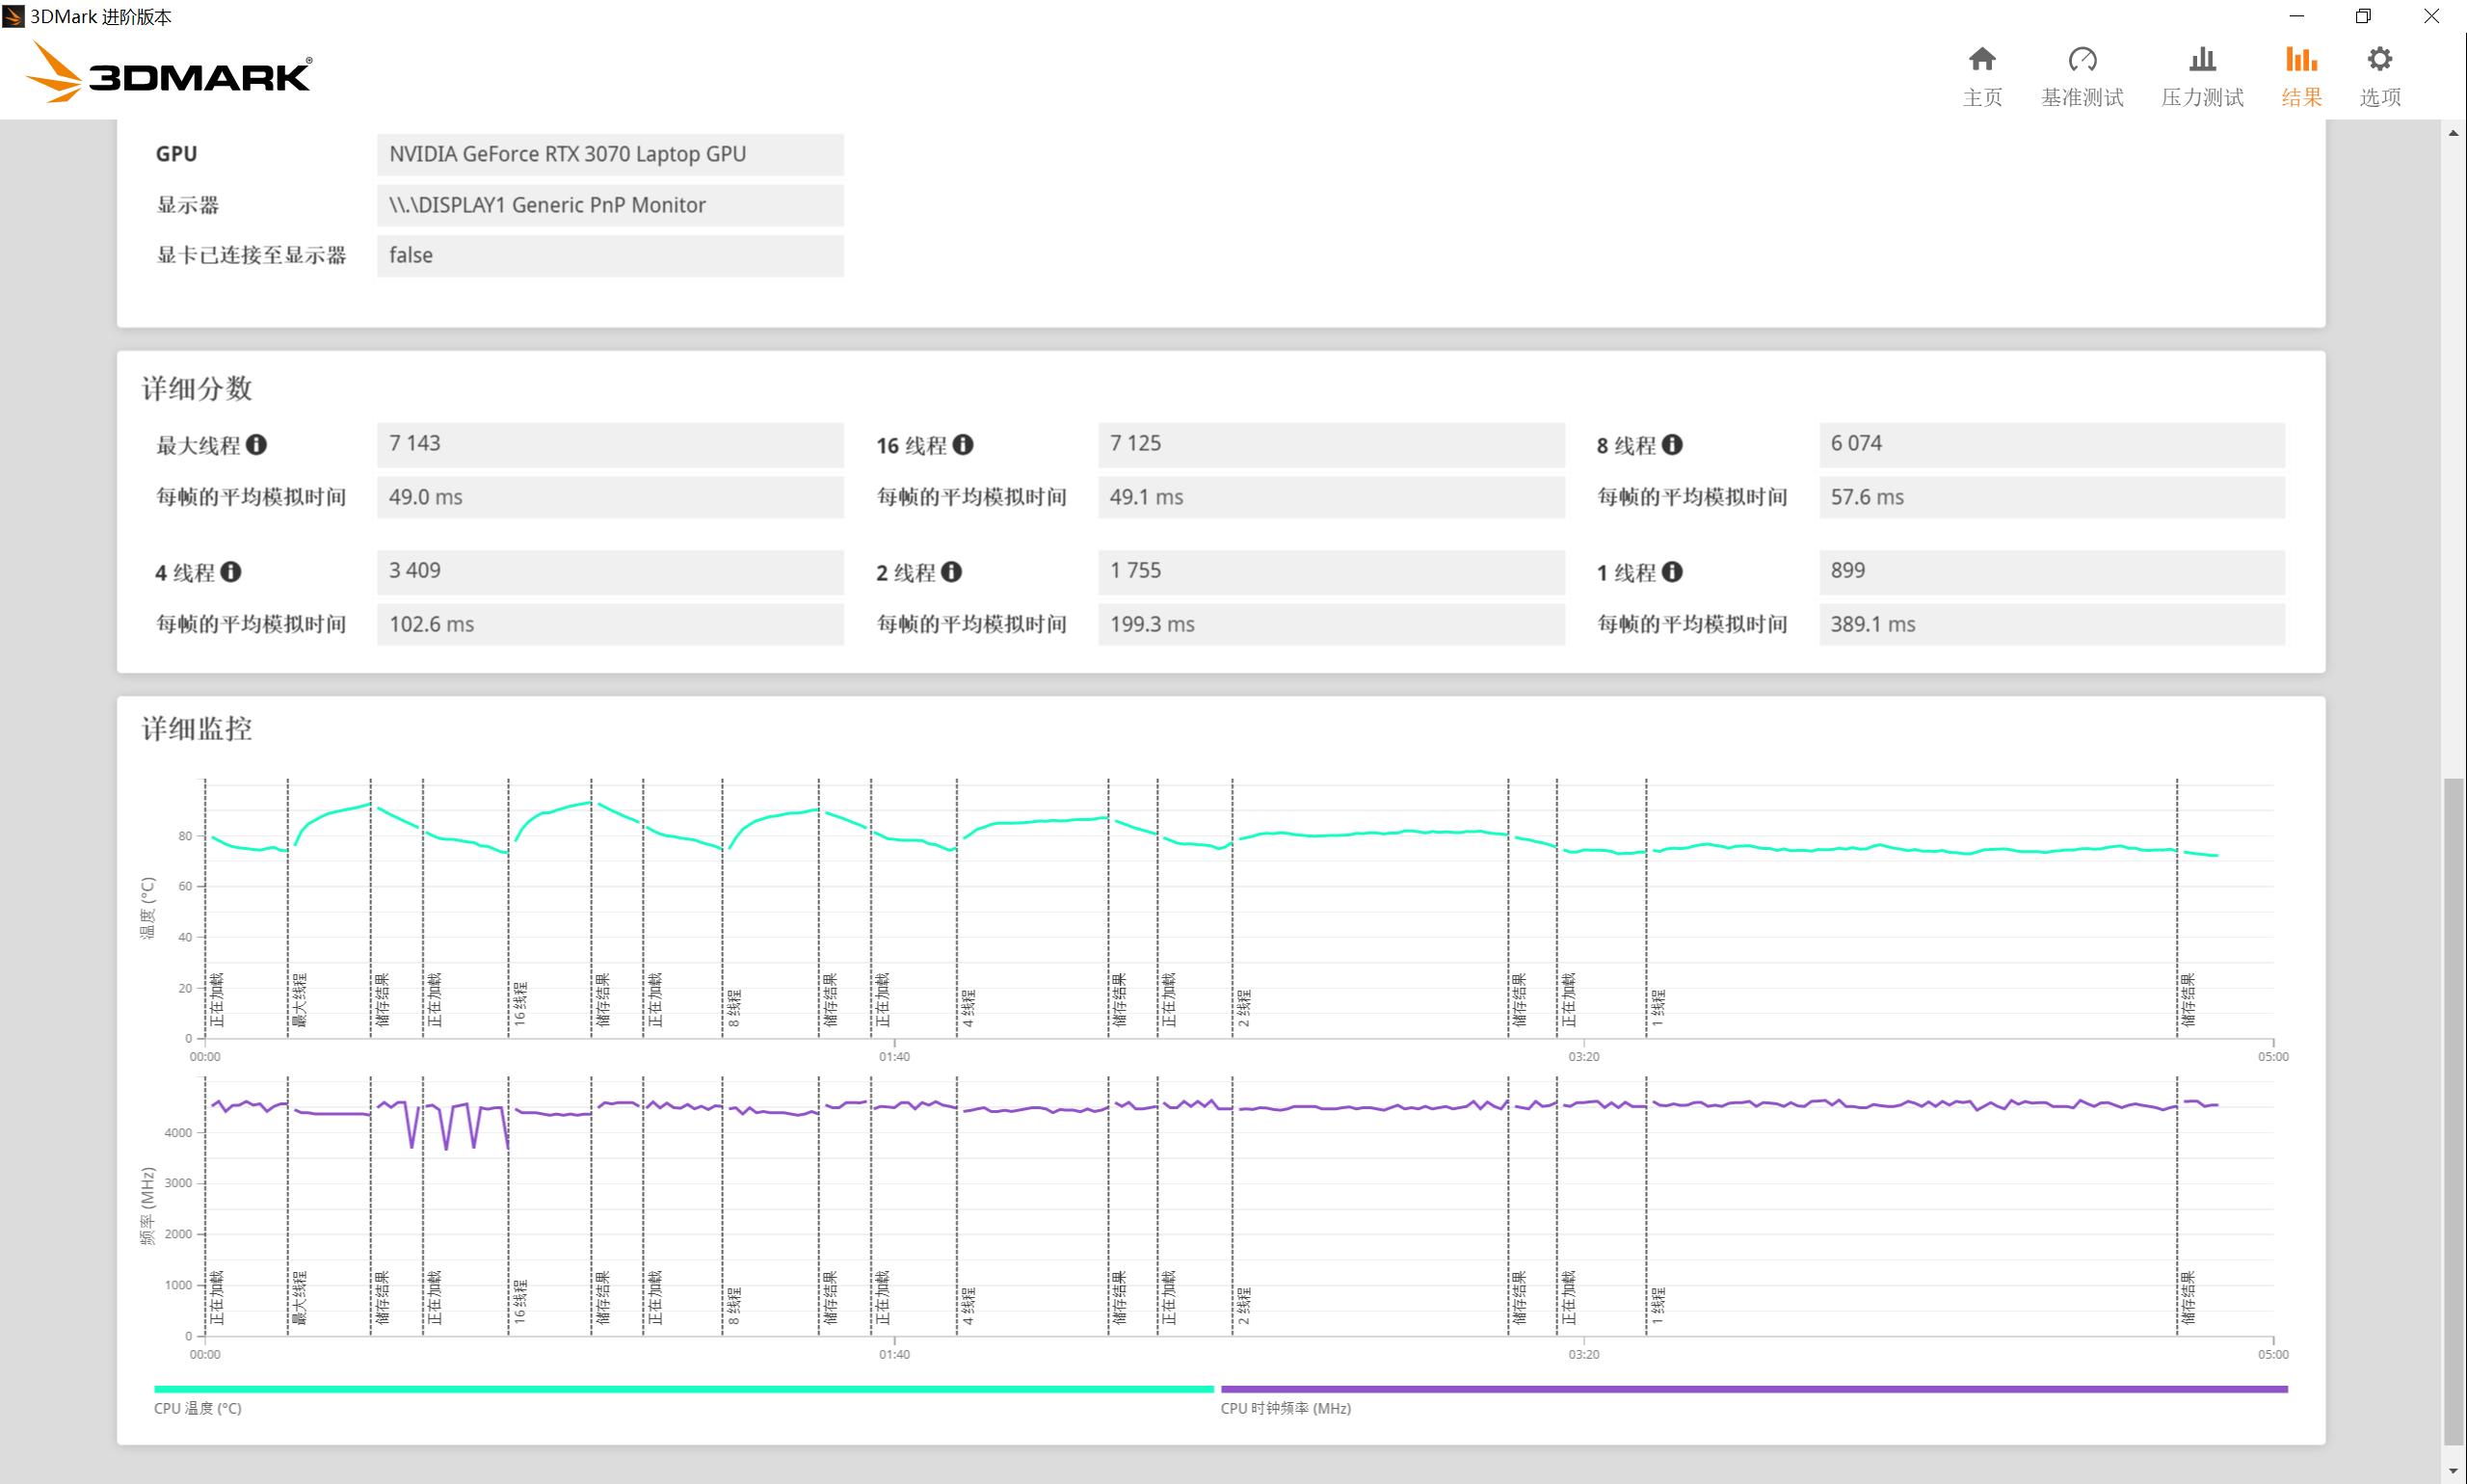The width and height of the screenshot is (2467, 1484).
Task: Click info icon next to 8 线程
Action: tap(1672, 445)
